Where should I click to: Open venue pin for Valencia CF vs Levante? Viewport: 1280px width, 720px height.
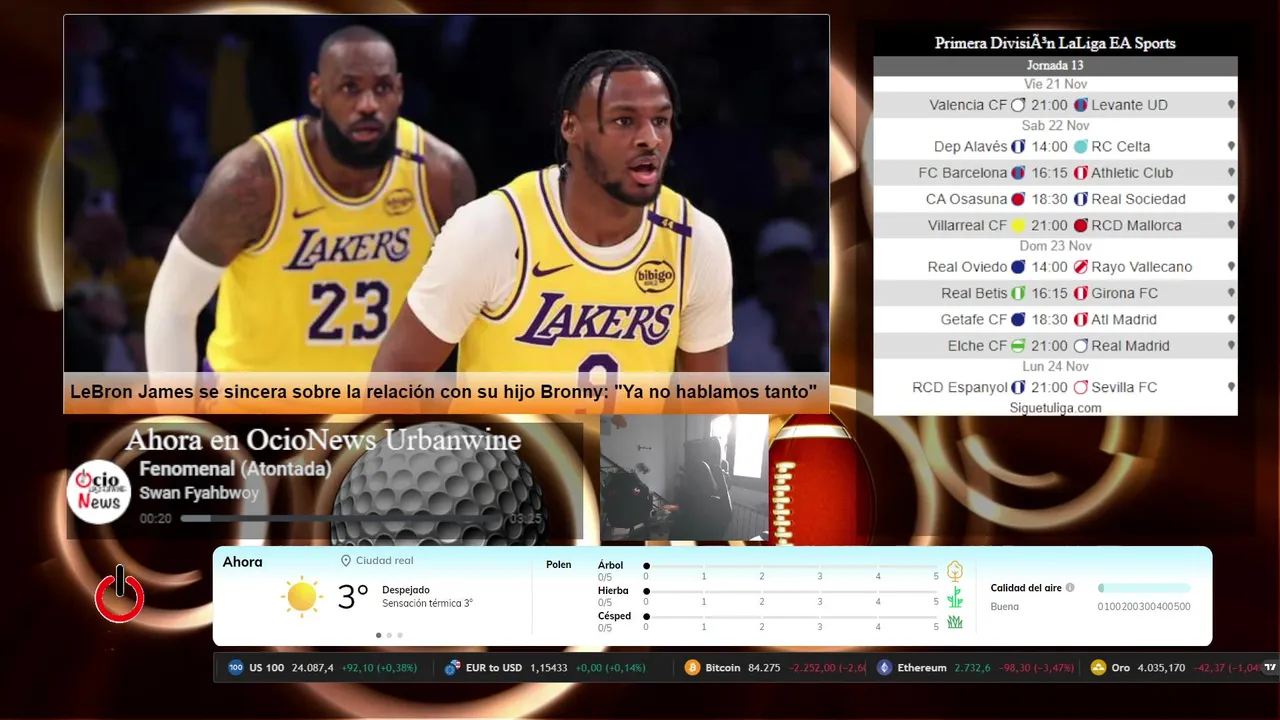point(1231,105)
